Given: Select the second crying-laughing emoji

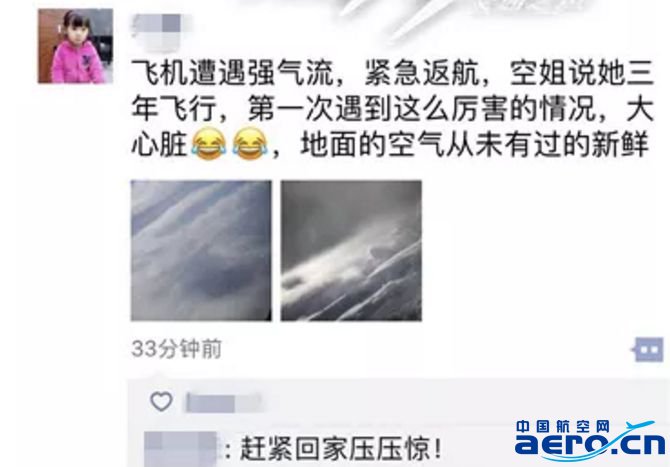Looking at the screenshot, I should 250,143.
